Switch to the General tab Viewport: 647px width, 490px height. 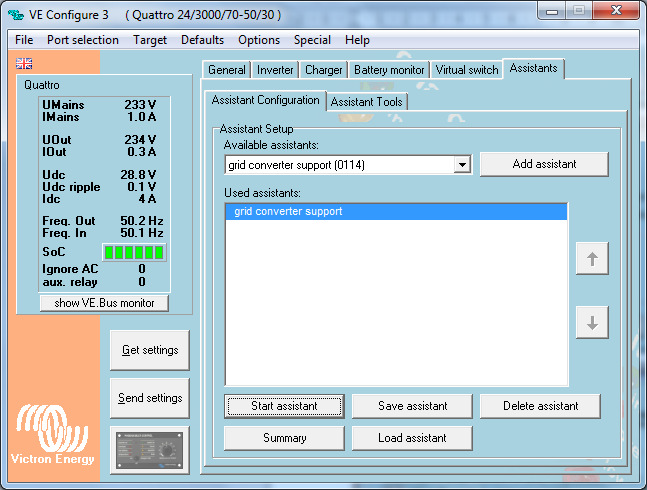click(227, 70)
